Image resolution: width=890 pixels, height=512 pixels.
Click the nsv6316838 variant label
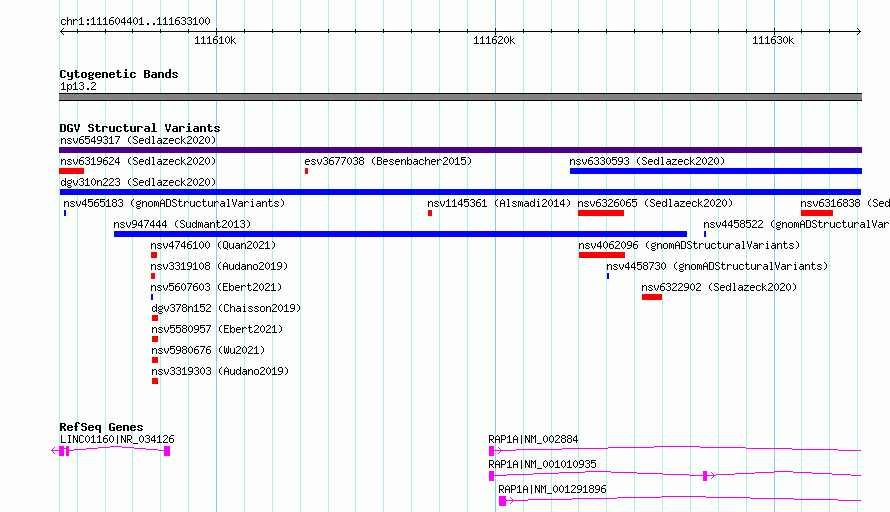pos(845,203)
